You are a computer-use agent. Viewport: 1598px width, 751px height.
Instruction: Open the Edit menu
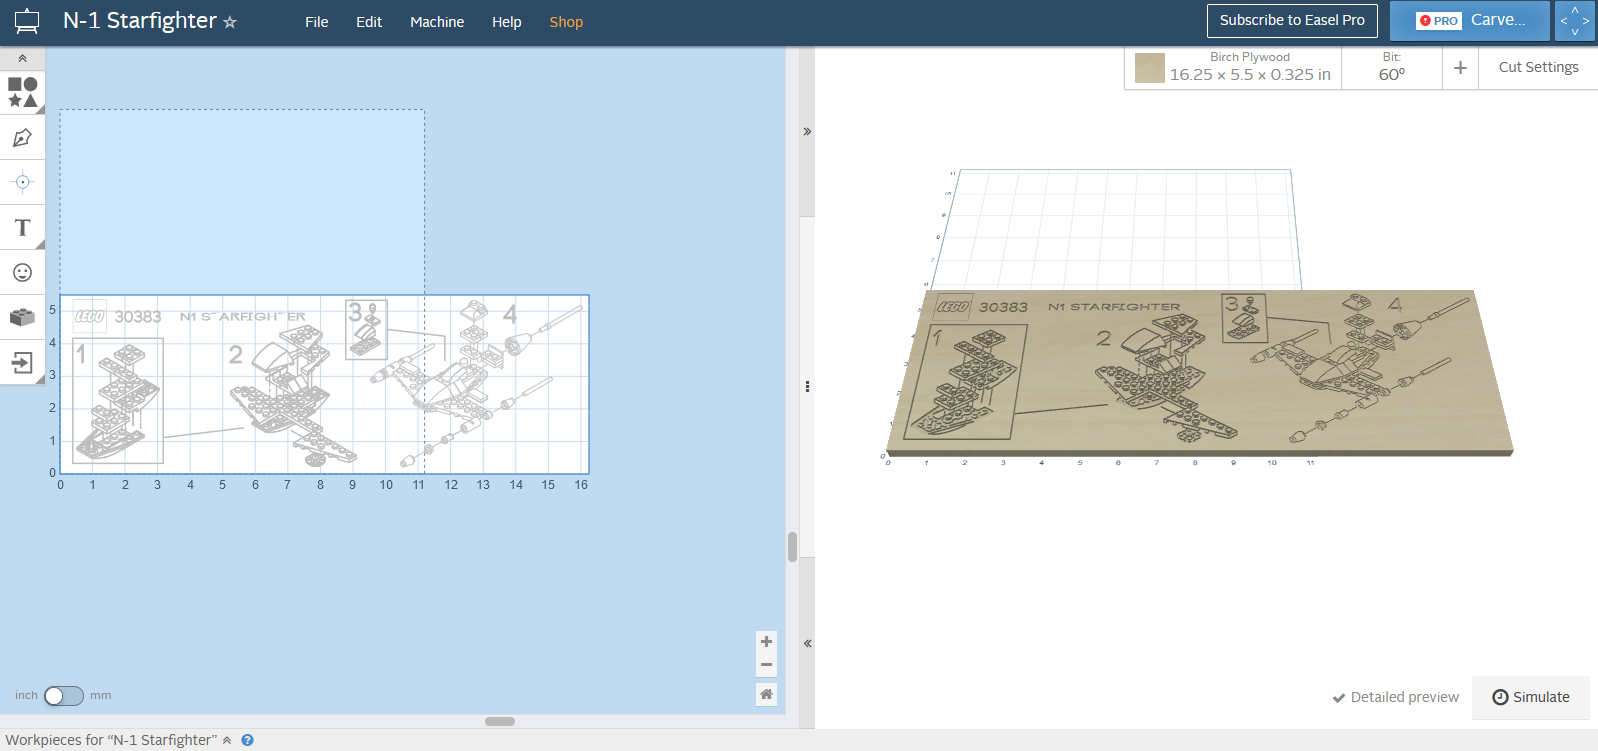click(369, 22)
